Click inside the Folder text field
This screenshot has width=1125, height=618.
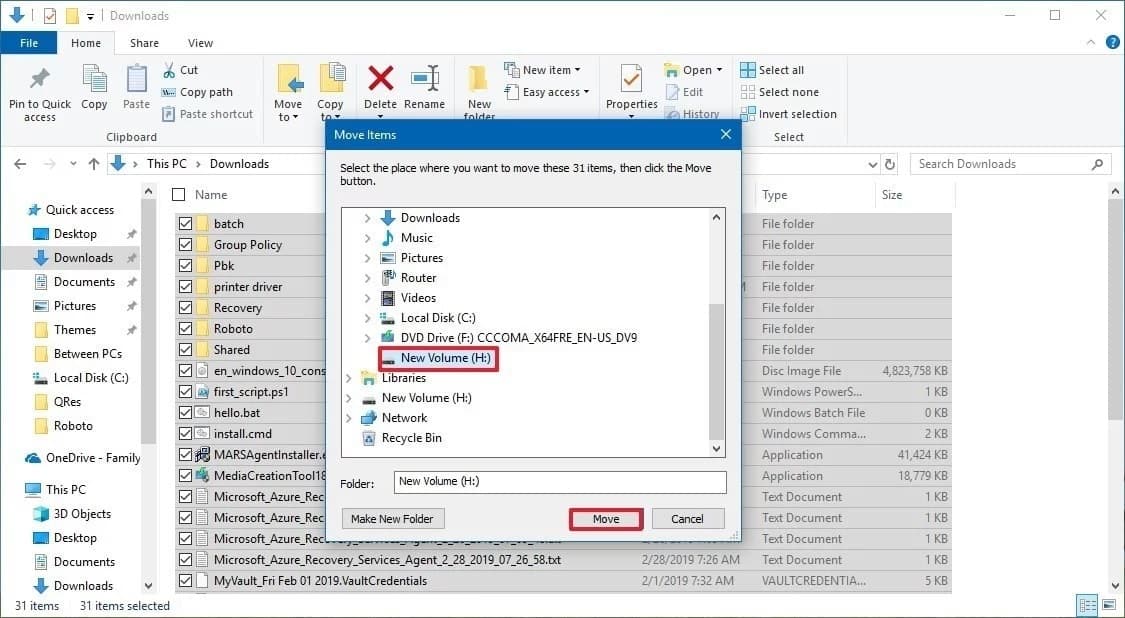560,483
